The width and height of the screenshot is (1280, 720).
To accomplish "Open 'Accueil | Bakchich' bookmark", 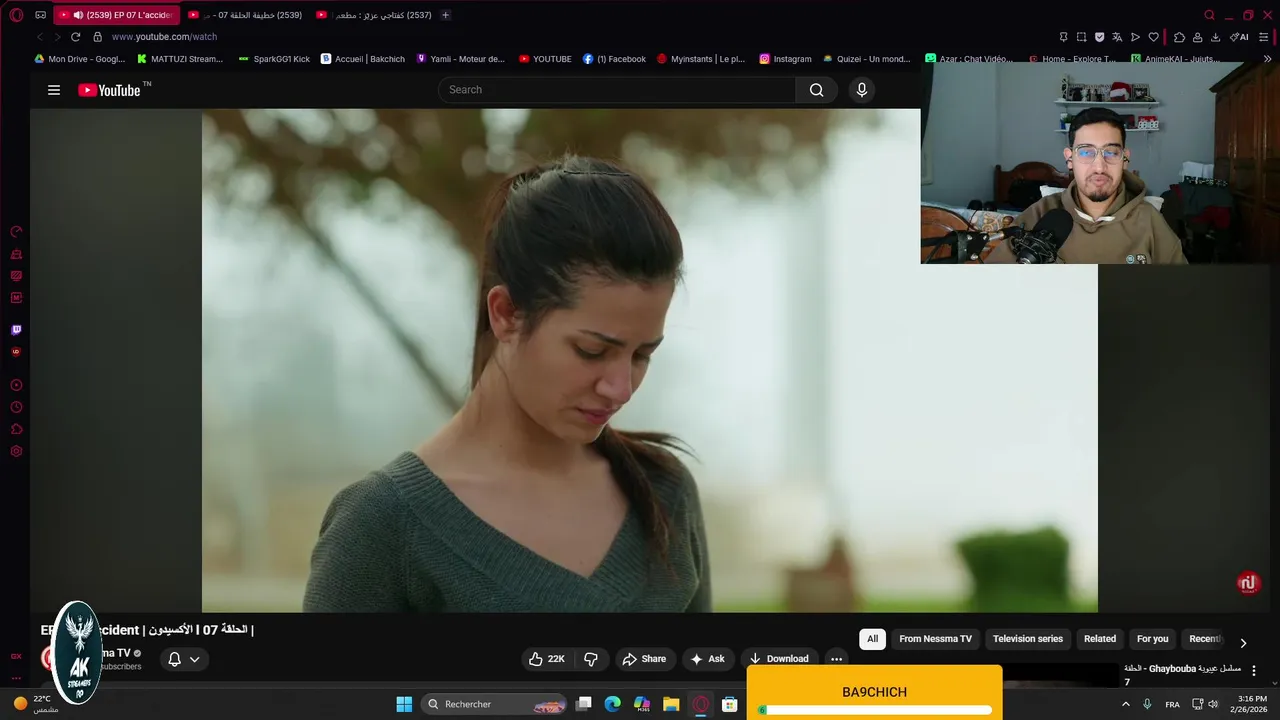I will click(x=363, y=59).
